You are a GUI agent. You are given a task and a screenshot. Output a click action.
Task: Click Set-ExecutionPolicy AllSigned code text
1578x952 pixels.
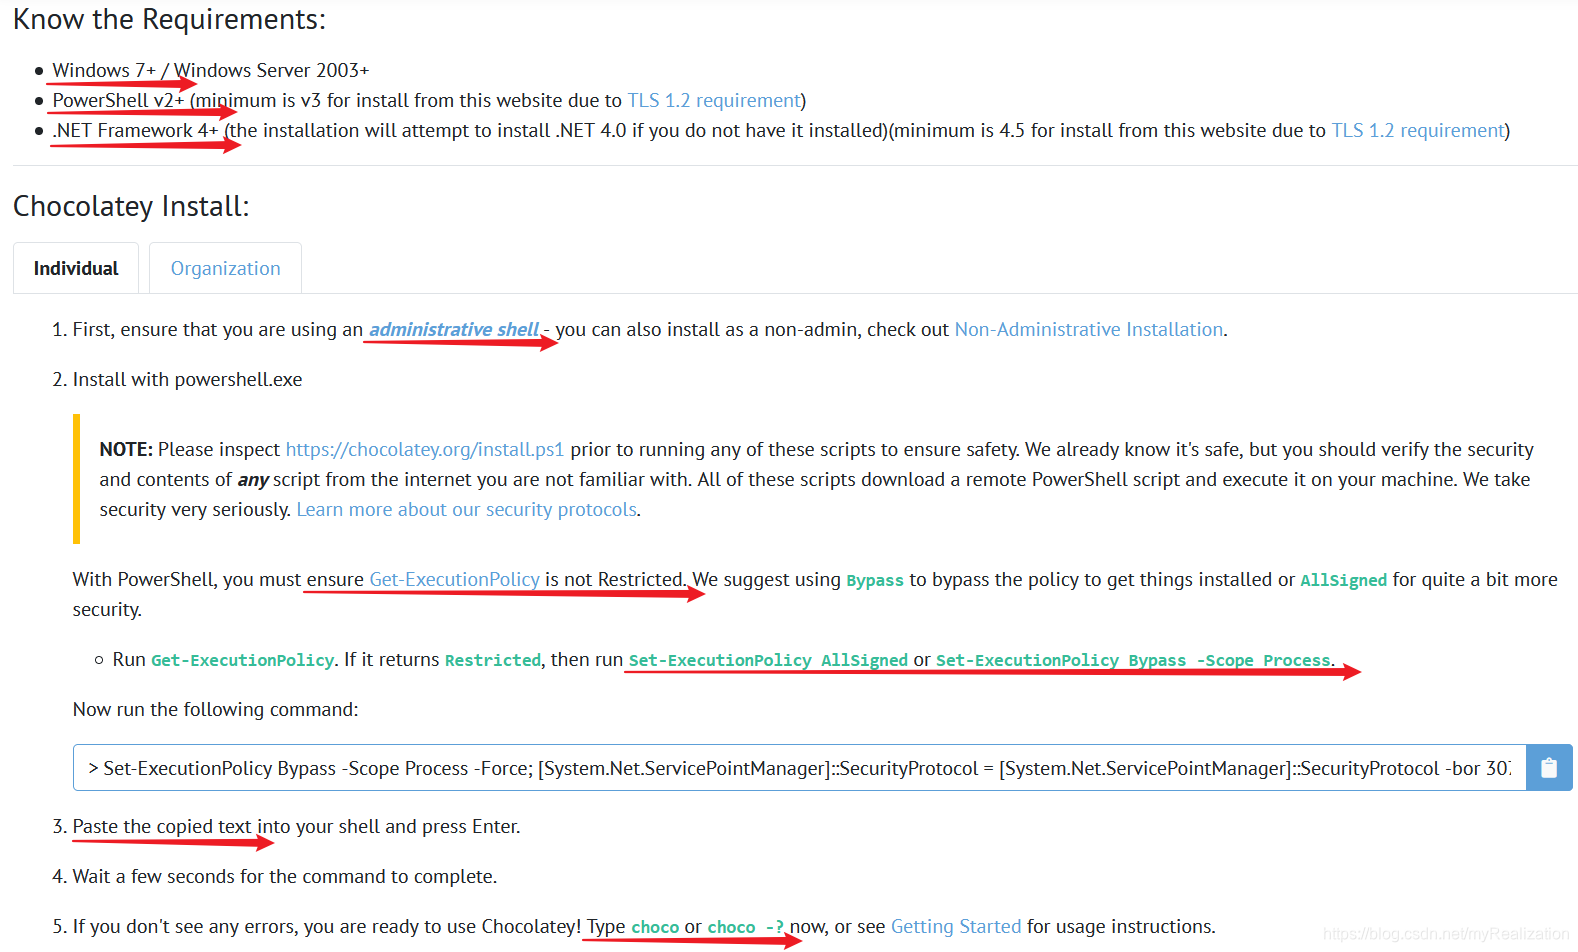point(768,660)
